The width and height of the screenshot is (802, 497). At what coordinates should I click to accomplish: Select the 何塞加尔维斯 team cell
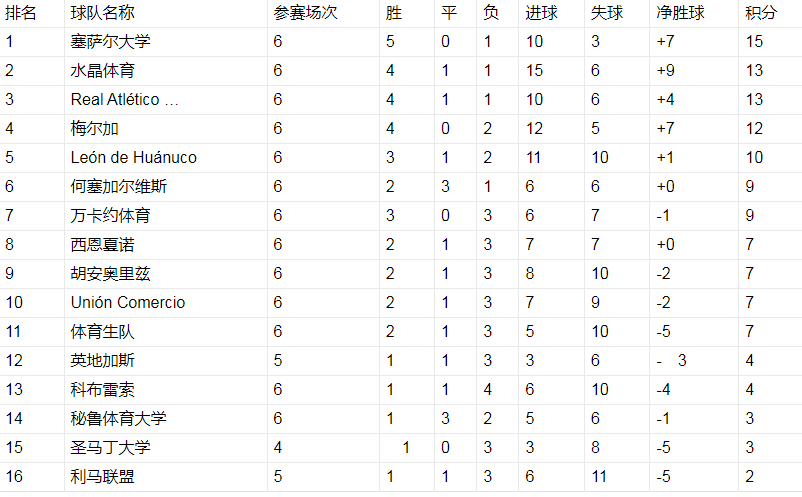tap(119, 187)
